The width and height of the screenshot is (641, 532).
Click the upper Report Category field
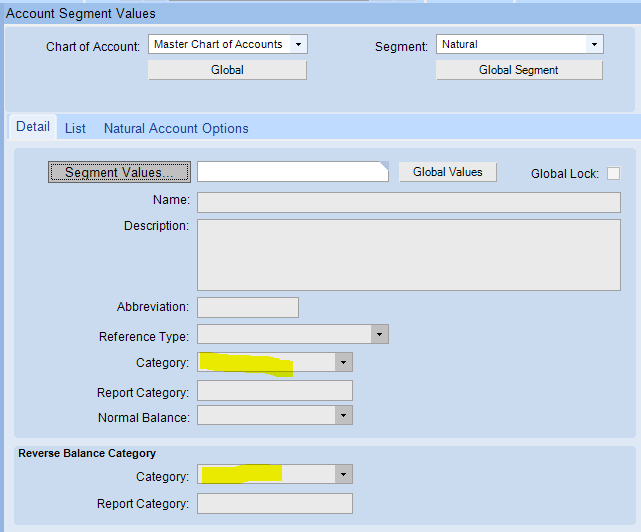(x=275, y=391)
